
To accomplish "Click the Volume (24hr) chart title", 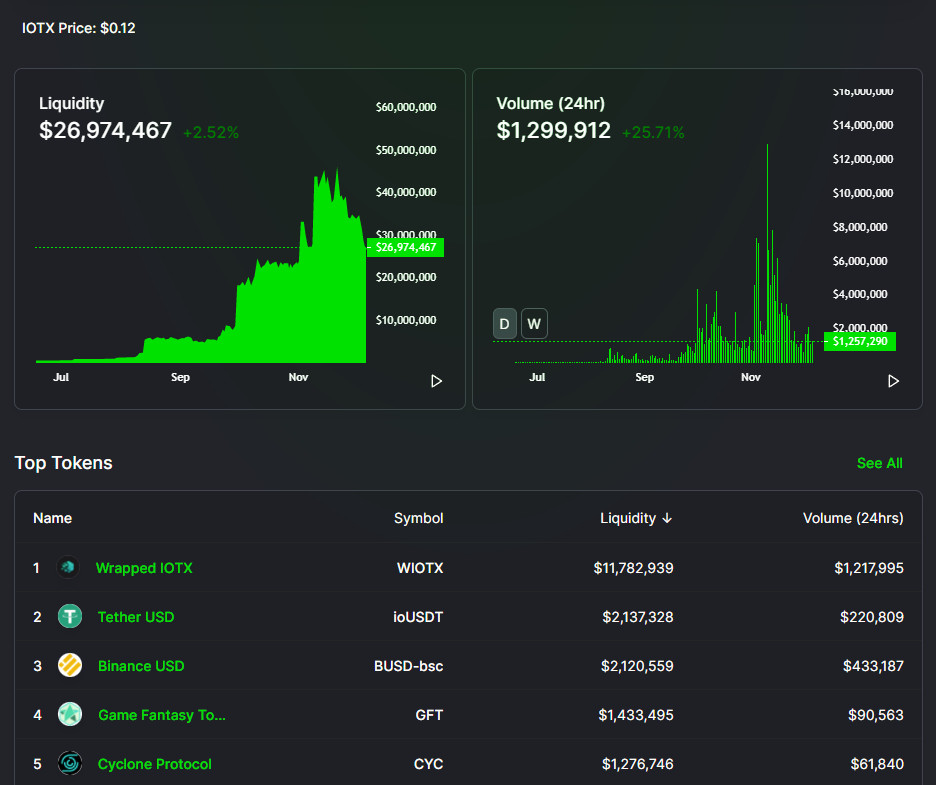I will 550,103.
